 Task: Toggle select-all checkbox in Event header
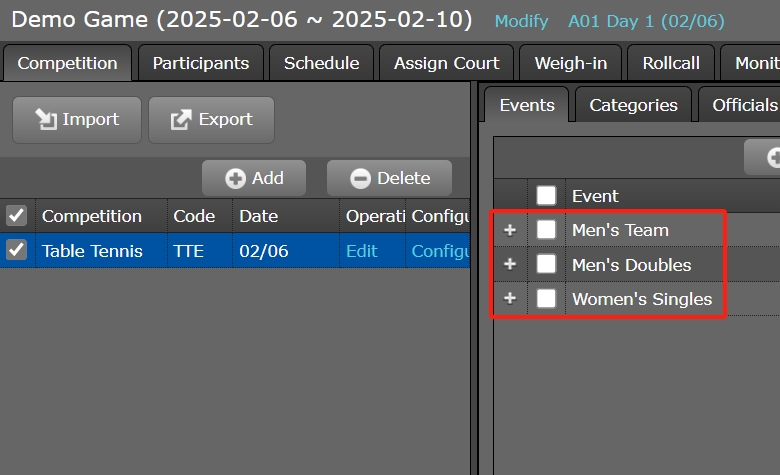[x=546, y=195]
